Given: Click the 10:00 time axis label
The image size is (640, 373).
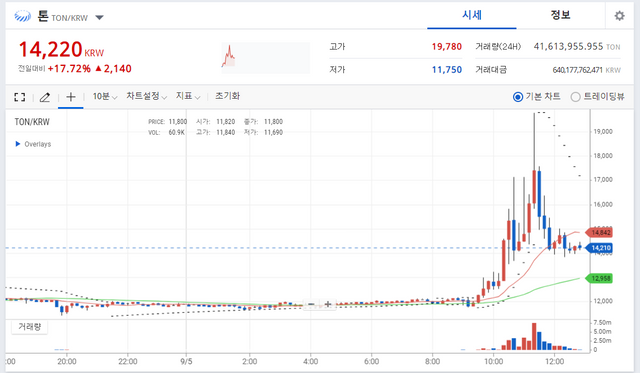Looking at the screenshot, I should point(493,361).
